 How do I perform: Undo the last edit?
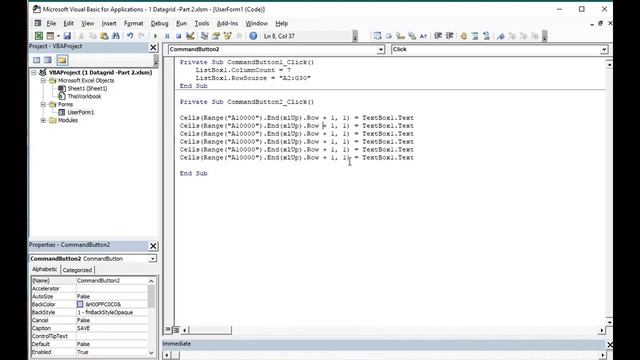(x=130, y=36)
